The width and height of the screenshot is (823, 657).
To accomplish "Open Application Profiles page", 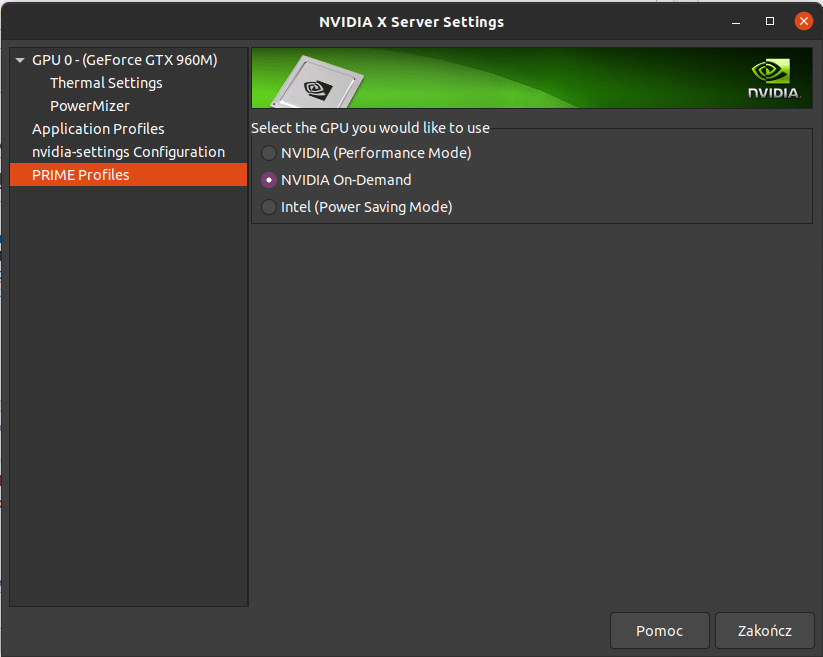I will tap(98, 129).
